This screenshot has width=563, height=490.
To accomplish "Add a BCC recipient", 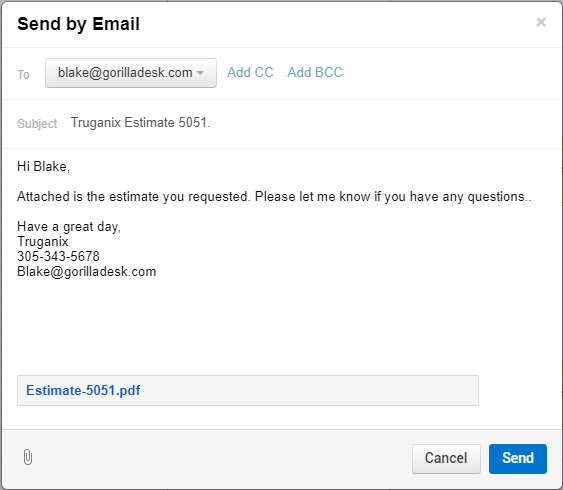I will click(315, 72).
